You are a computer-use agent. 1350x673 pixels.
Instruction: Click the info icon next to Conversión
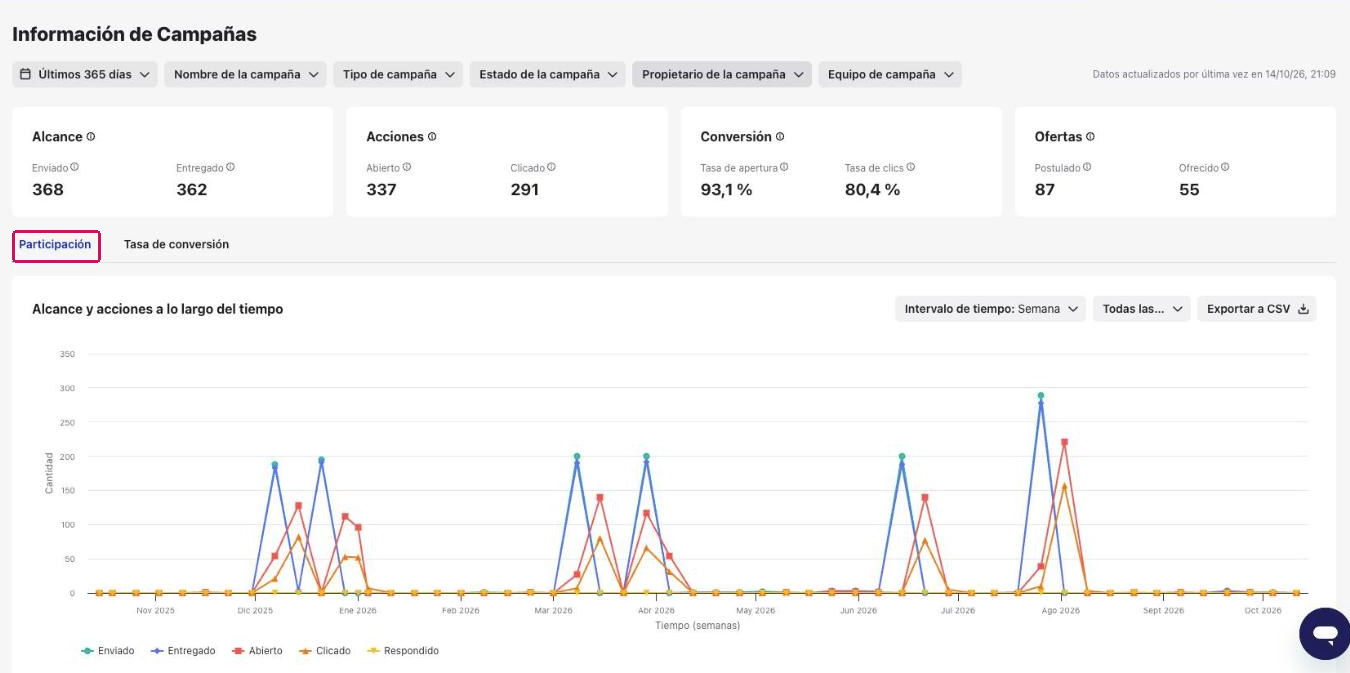pyautogui.click(x=780, y=137)
